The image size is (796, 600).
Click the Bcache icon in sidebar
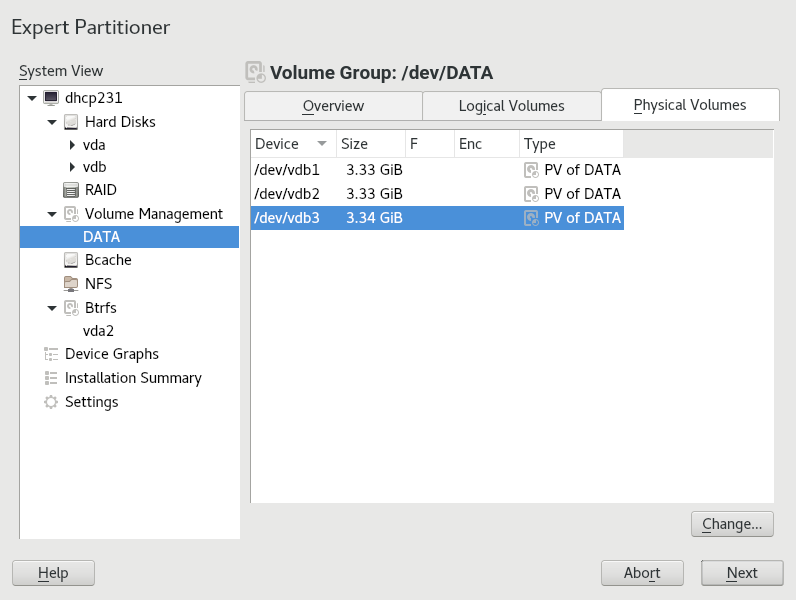[x=71, y=260]
